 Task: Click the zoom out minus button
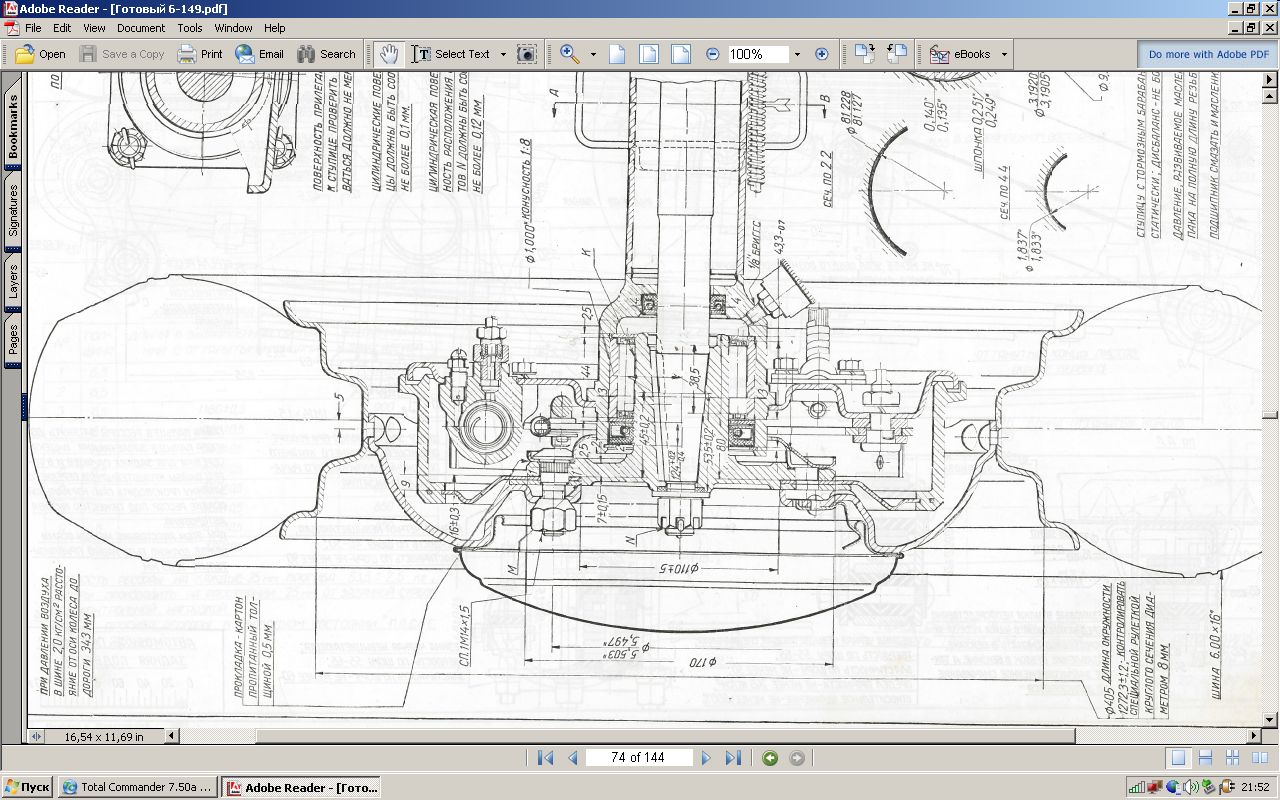click(x=712, y=54)
